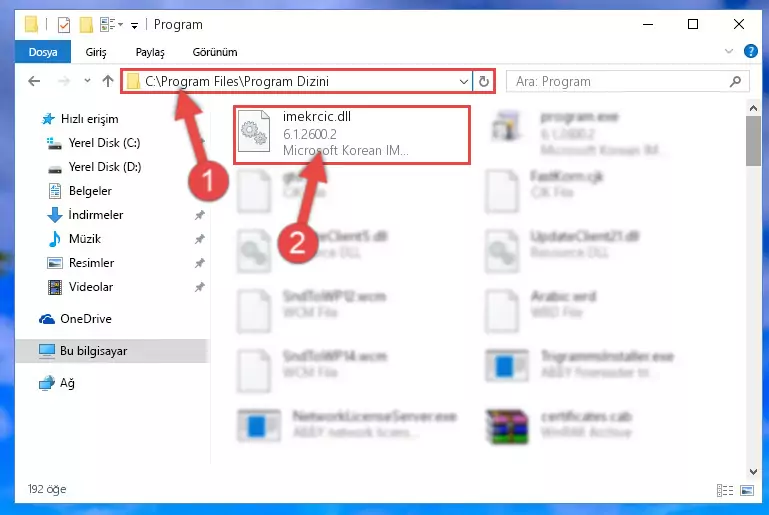Open the Paylaş ribbon tab
This screenshot has height=515, width=769.
[150, 52]
